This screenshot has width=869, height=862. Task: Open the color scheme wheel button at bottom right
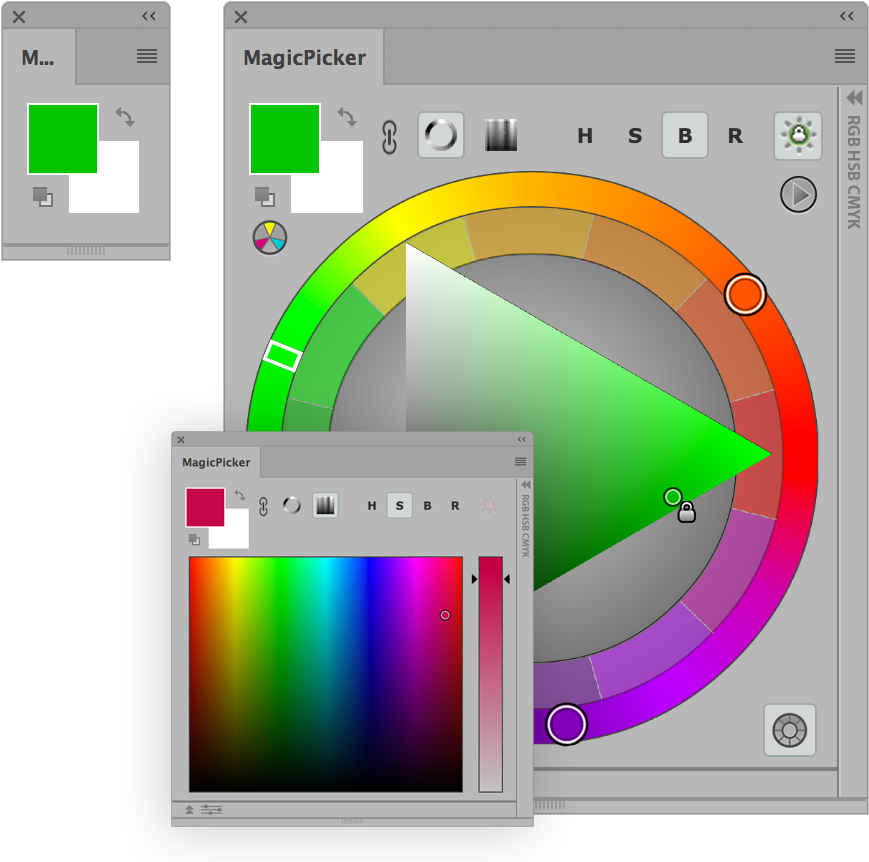pos(789,730)
